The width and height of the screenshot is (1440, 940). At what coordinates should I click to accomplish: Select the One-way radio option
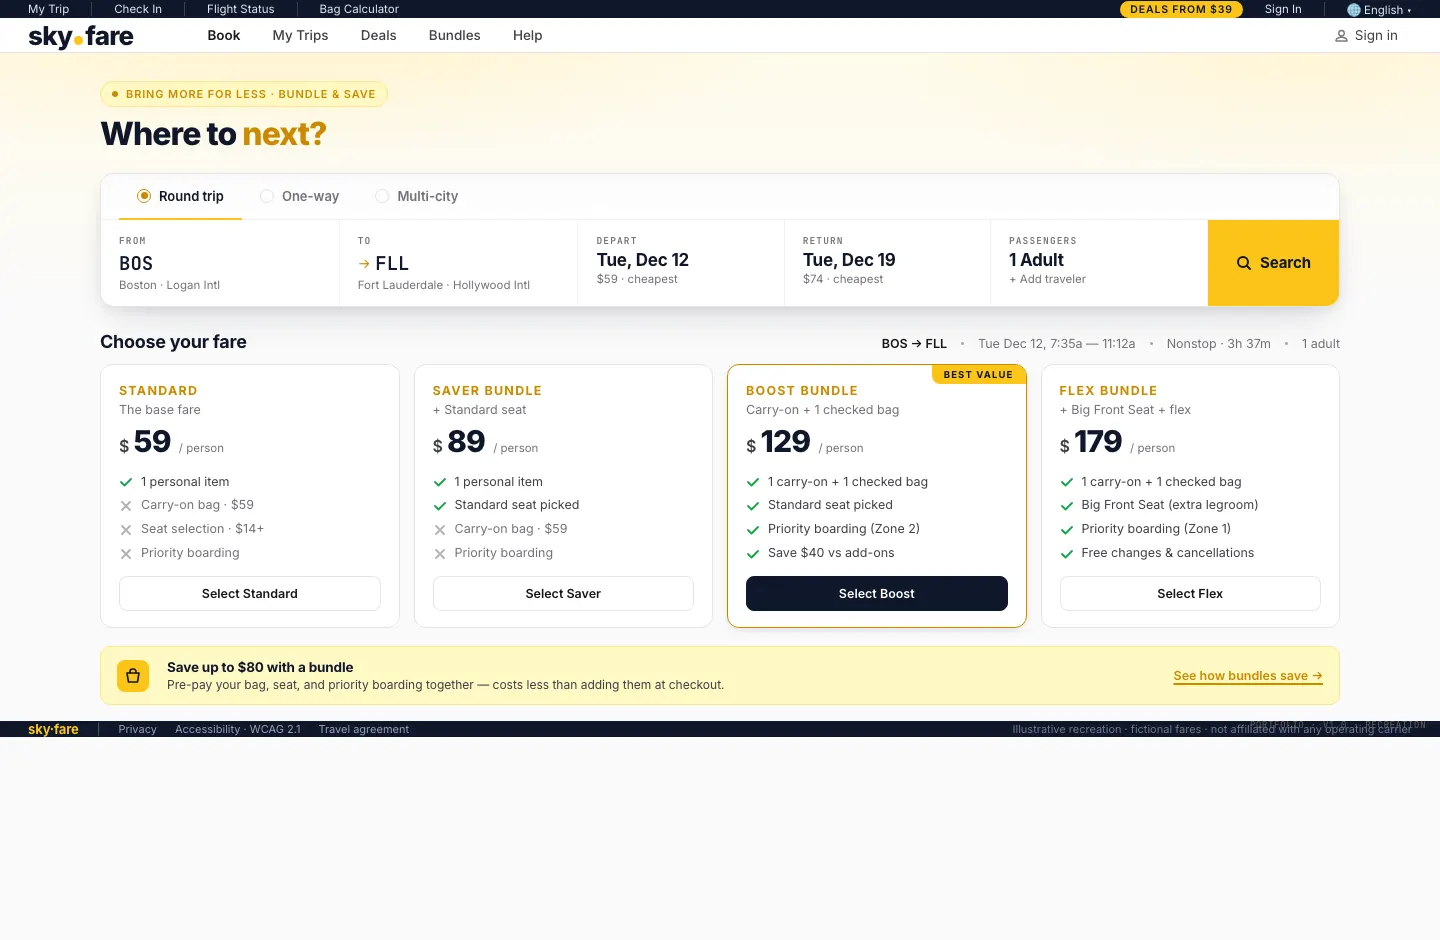click(x=300, y=196)
